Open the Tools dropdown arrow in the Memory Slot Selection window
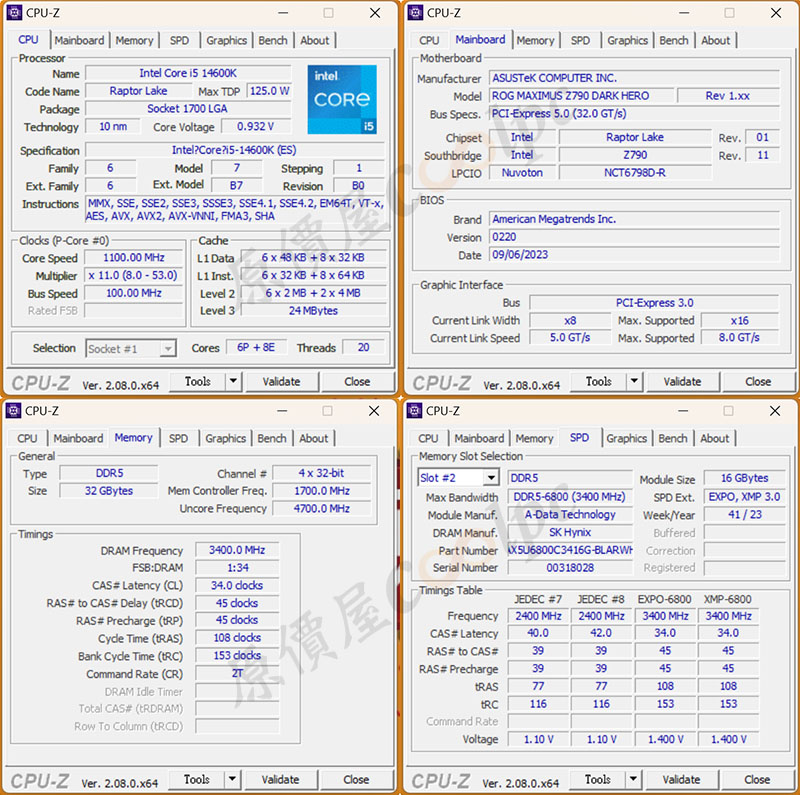 (x=633, y=779)
